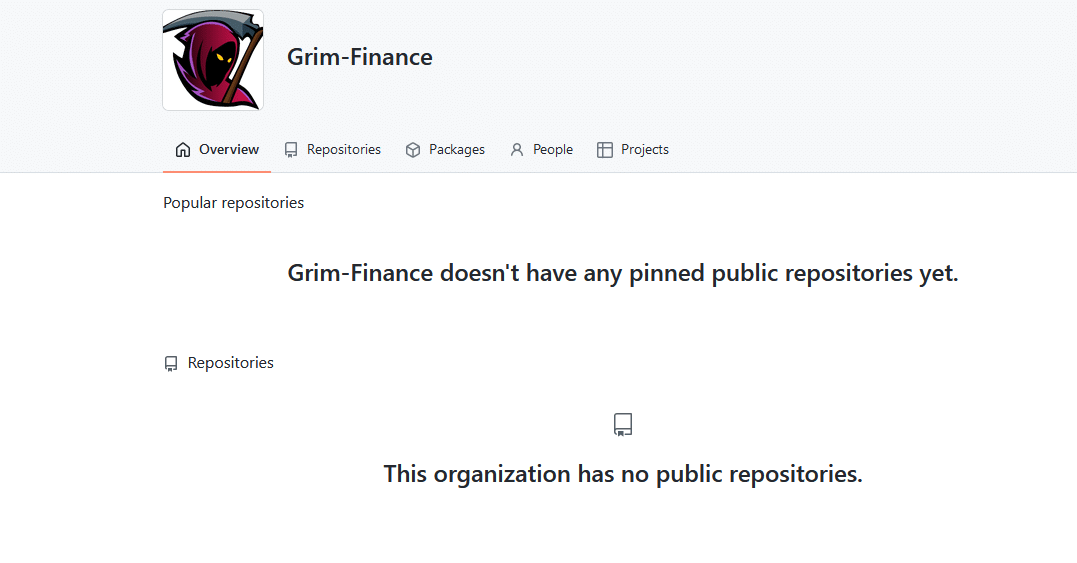Click the house icon on the Overview tab
This screenshot has height=563, width=1077.
pyautogui.click(x=183, y=150)
